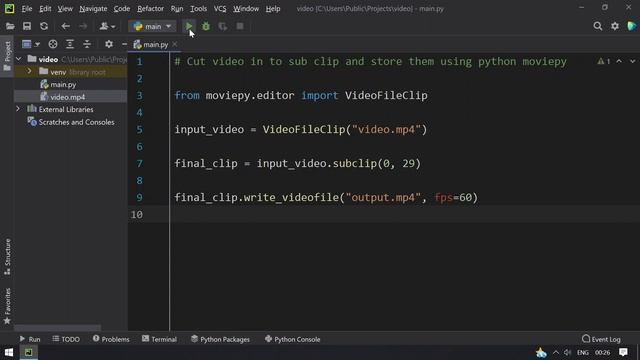Go to next highlighted problem arrow

tap(632, 62)
